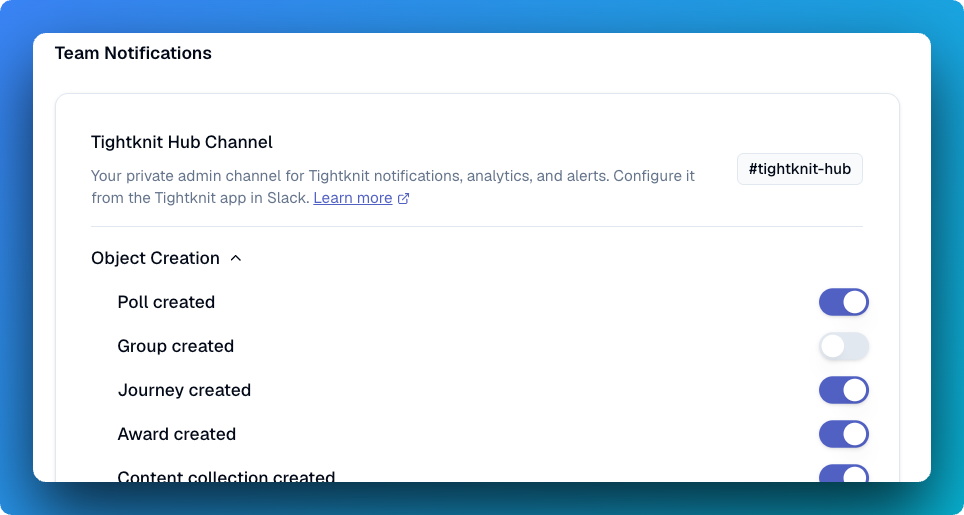
Task: Click the Award created label
Action: pos(177,434)
